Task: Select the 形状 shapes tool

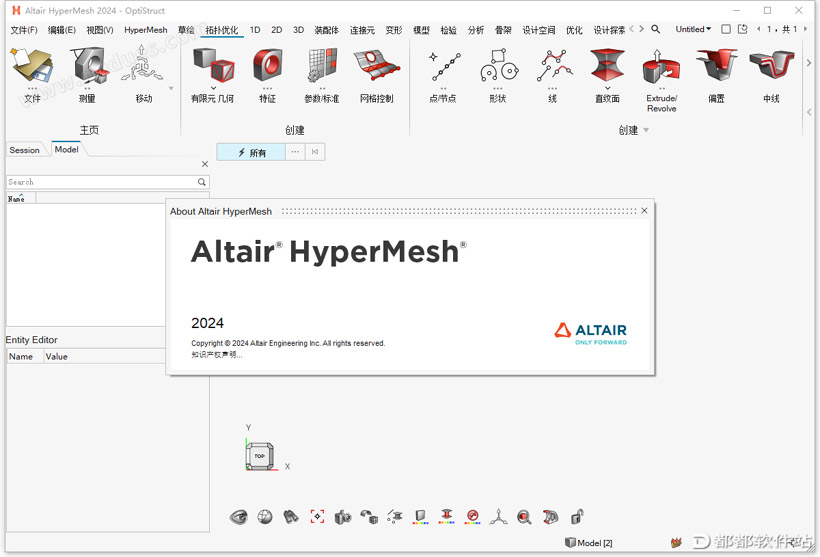Action: (498, 66)
